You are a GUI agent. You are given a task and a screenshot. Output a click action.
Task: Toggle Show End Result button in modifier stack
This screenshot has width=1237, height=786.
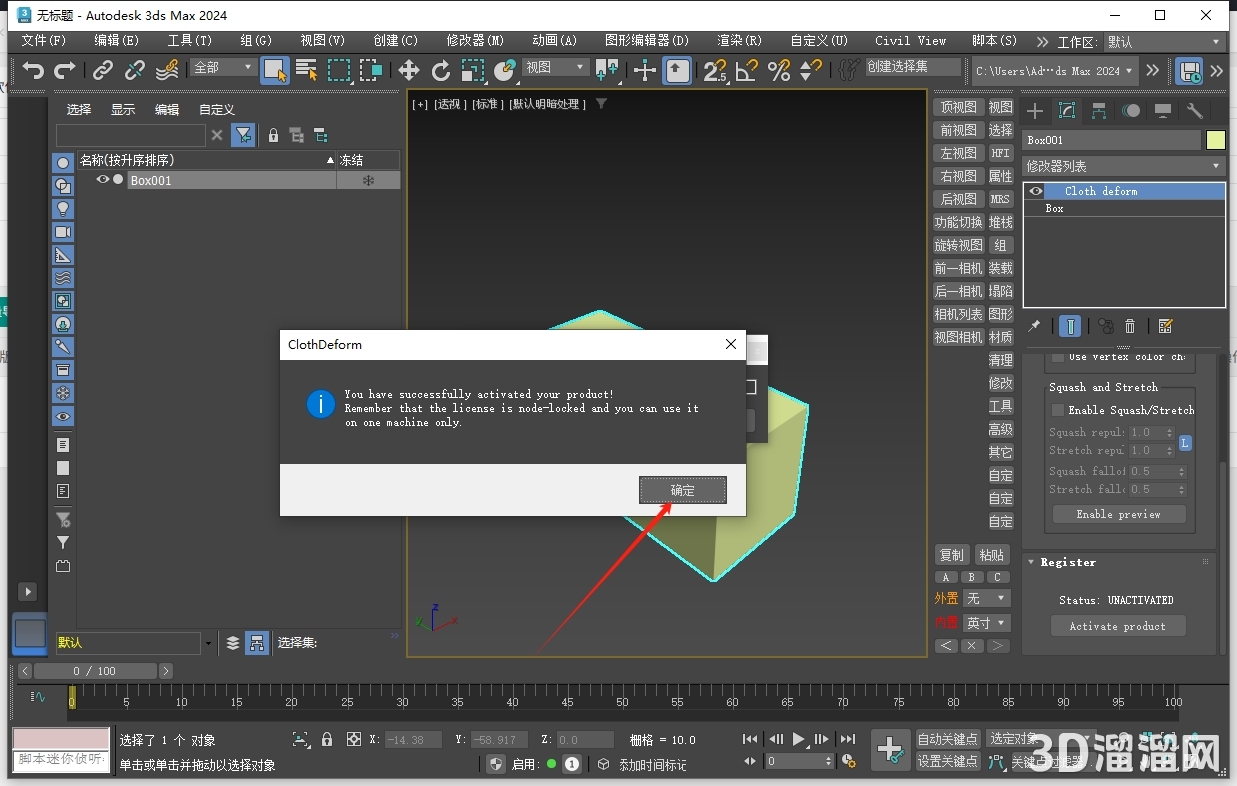pos(1070,326)
